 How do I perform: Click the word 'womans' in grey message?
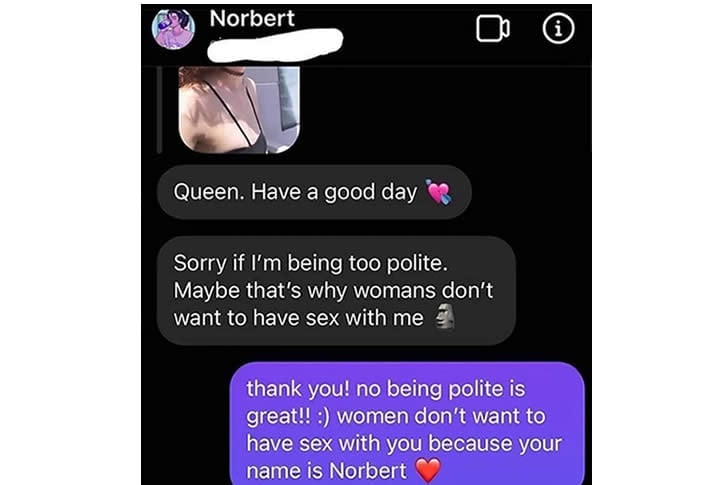[394, 291]
